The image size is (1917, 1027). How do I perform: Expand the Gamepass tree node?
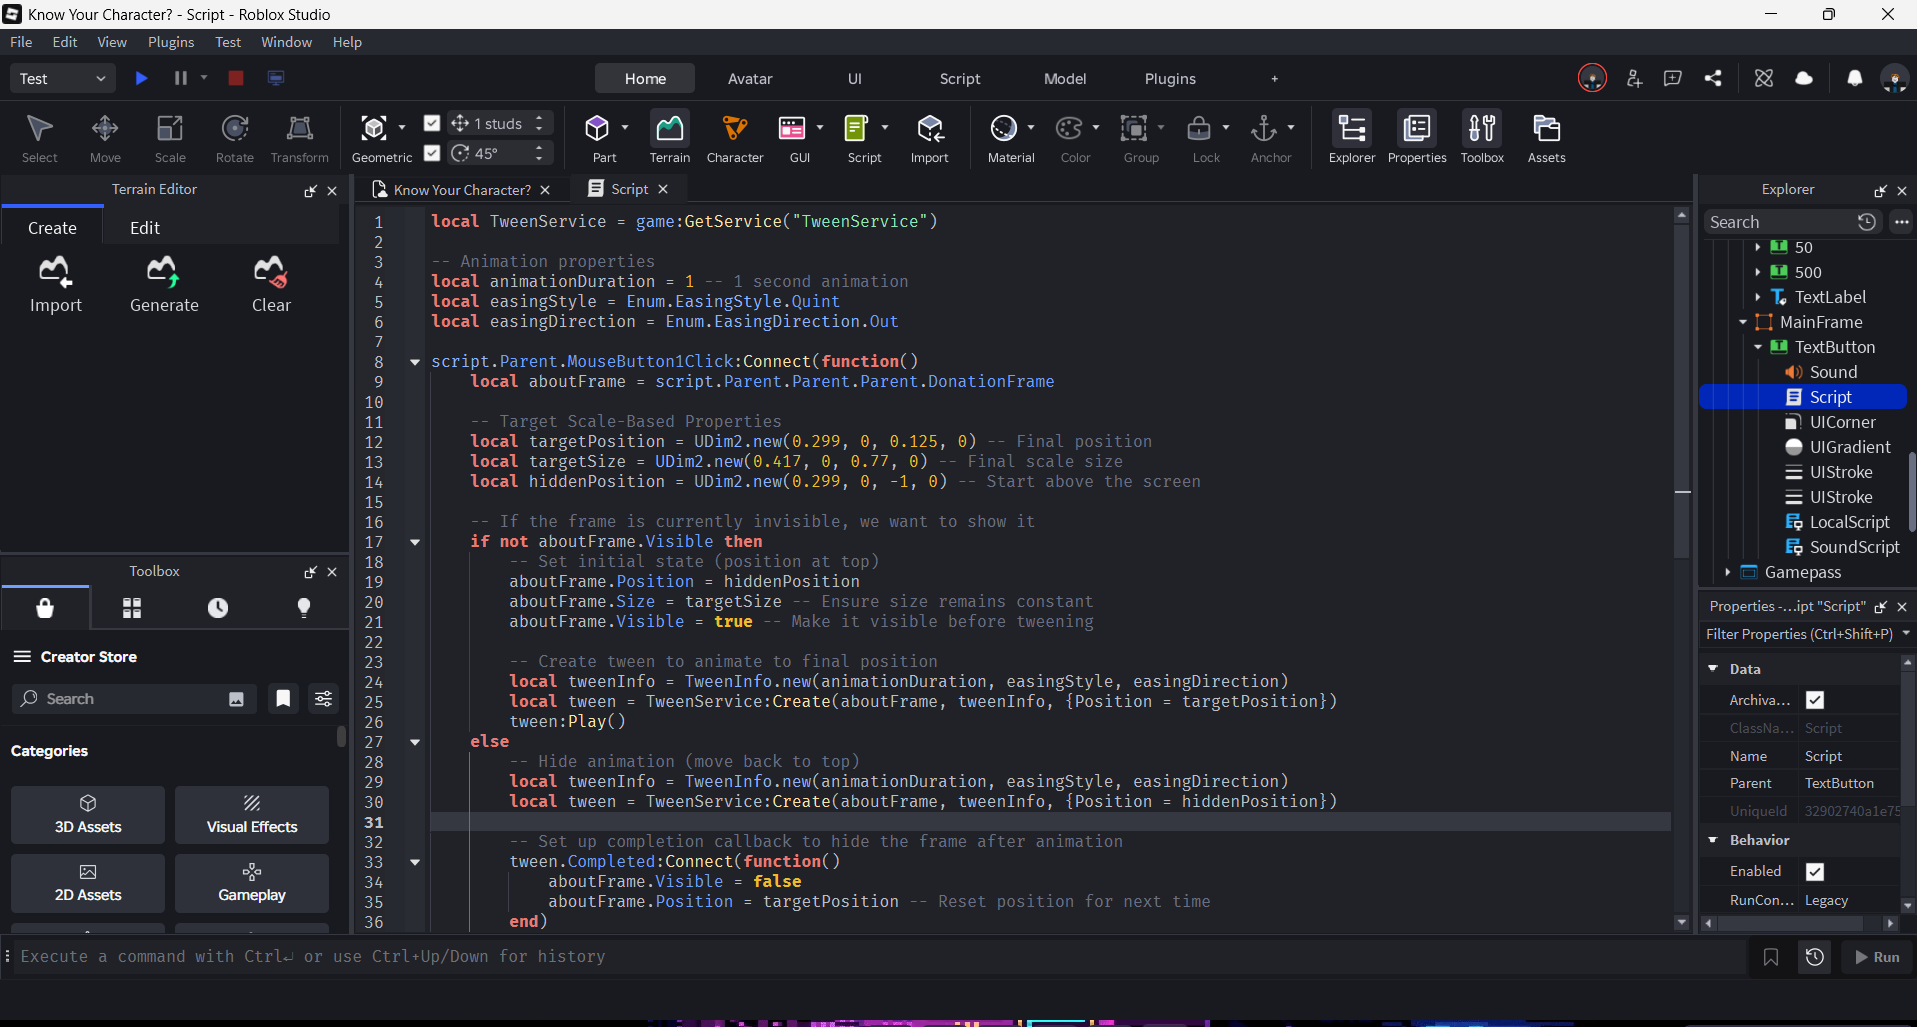[x=1728, y=572]
